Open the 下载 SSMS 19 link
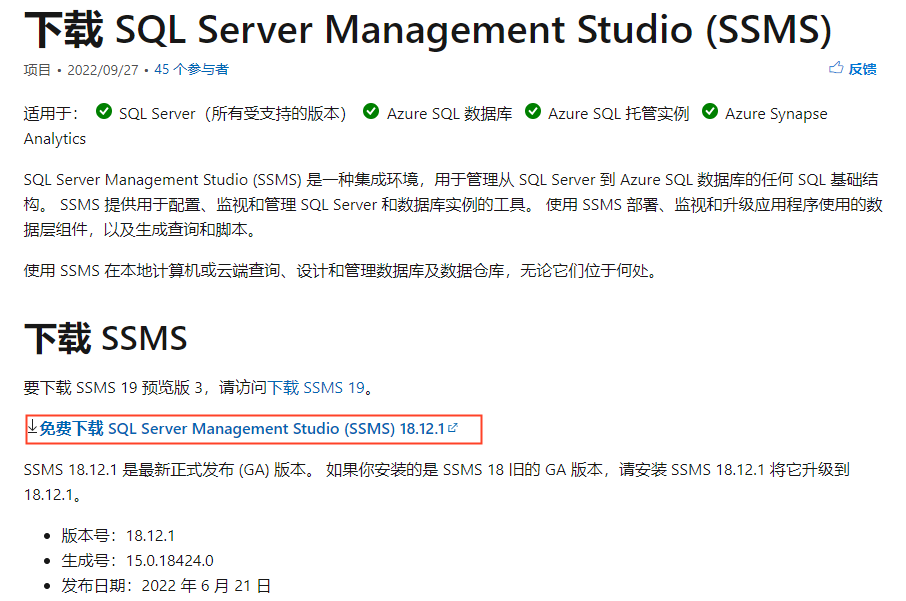The width and height of the screenshot is (906, 601). tap(316, 387)
